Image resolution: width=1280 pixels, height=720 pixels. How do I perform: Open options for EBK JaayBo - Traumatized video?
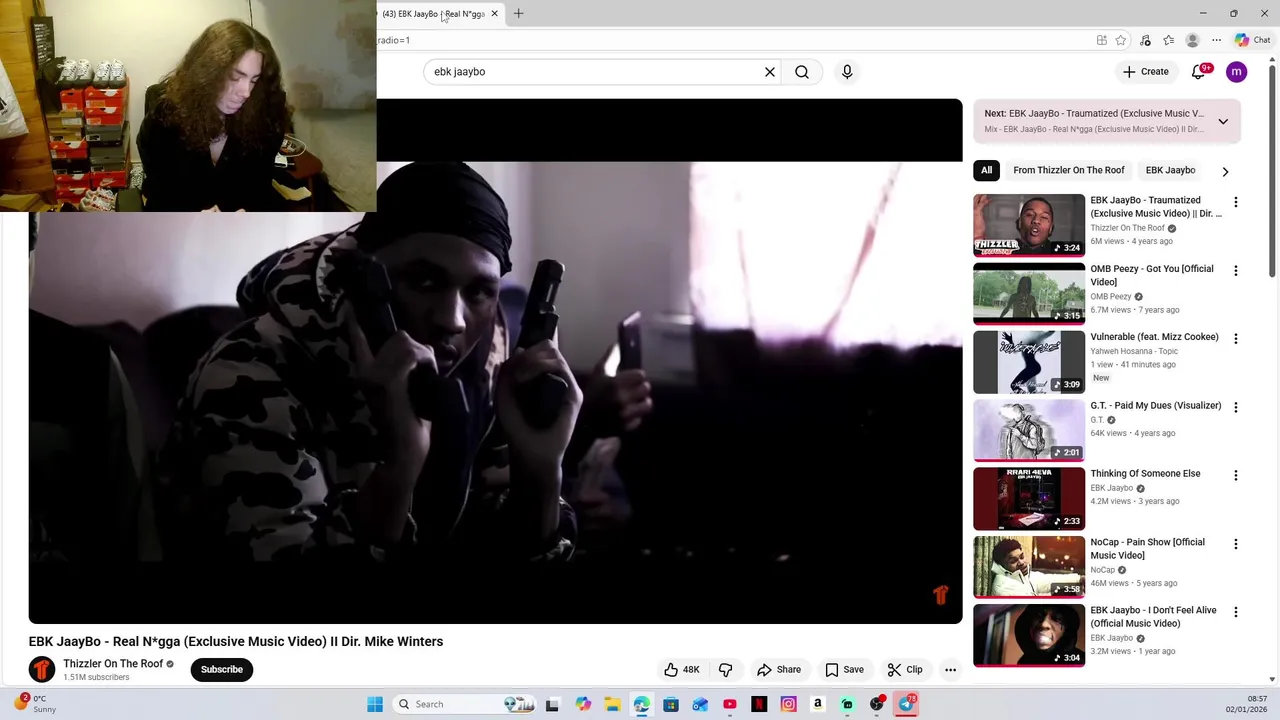click(1235, 202)
